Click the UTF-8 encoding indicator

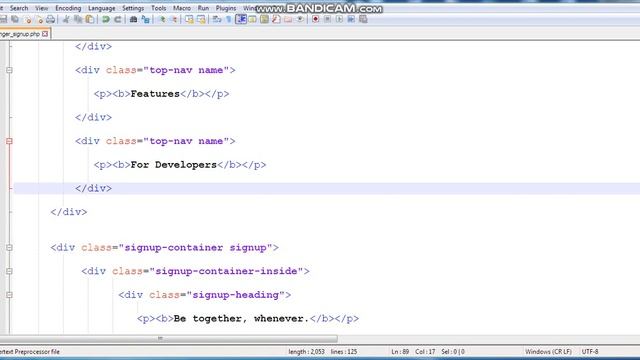(x=590, y=352)
